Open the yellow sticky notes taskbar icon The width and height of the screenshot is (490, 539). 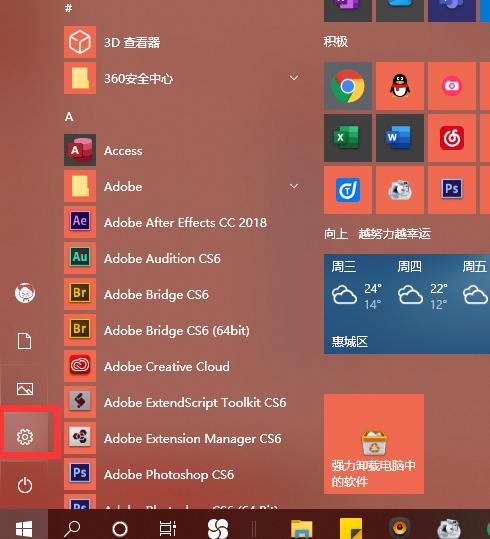click(x=351, y=528)
